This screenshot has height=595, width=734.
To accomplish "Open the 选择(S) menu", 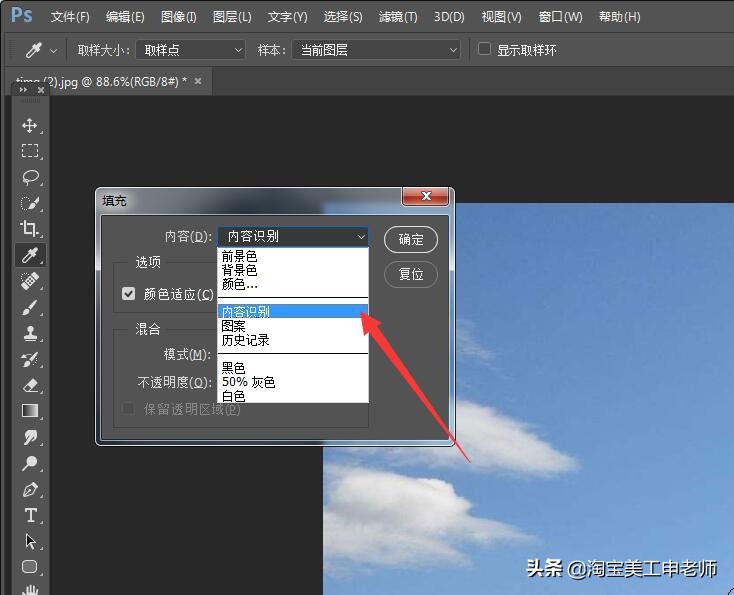I will pos(343,17).
